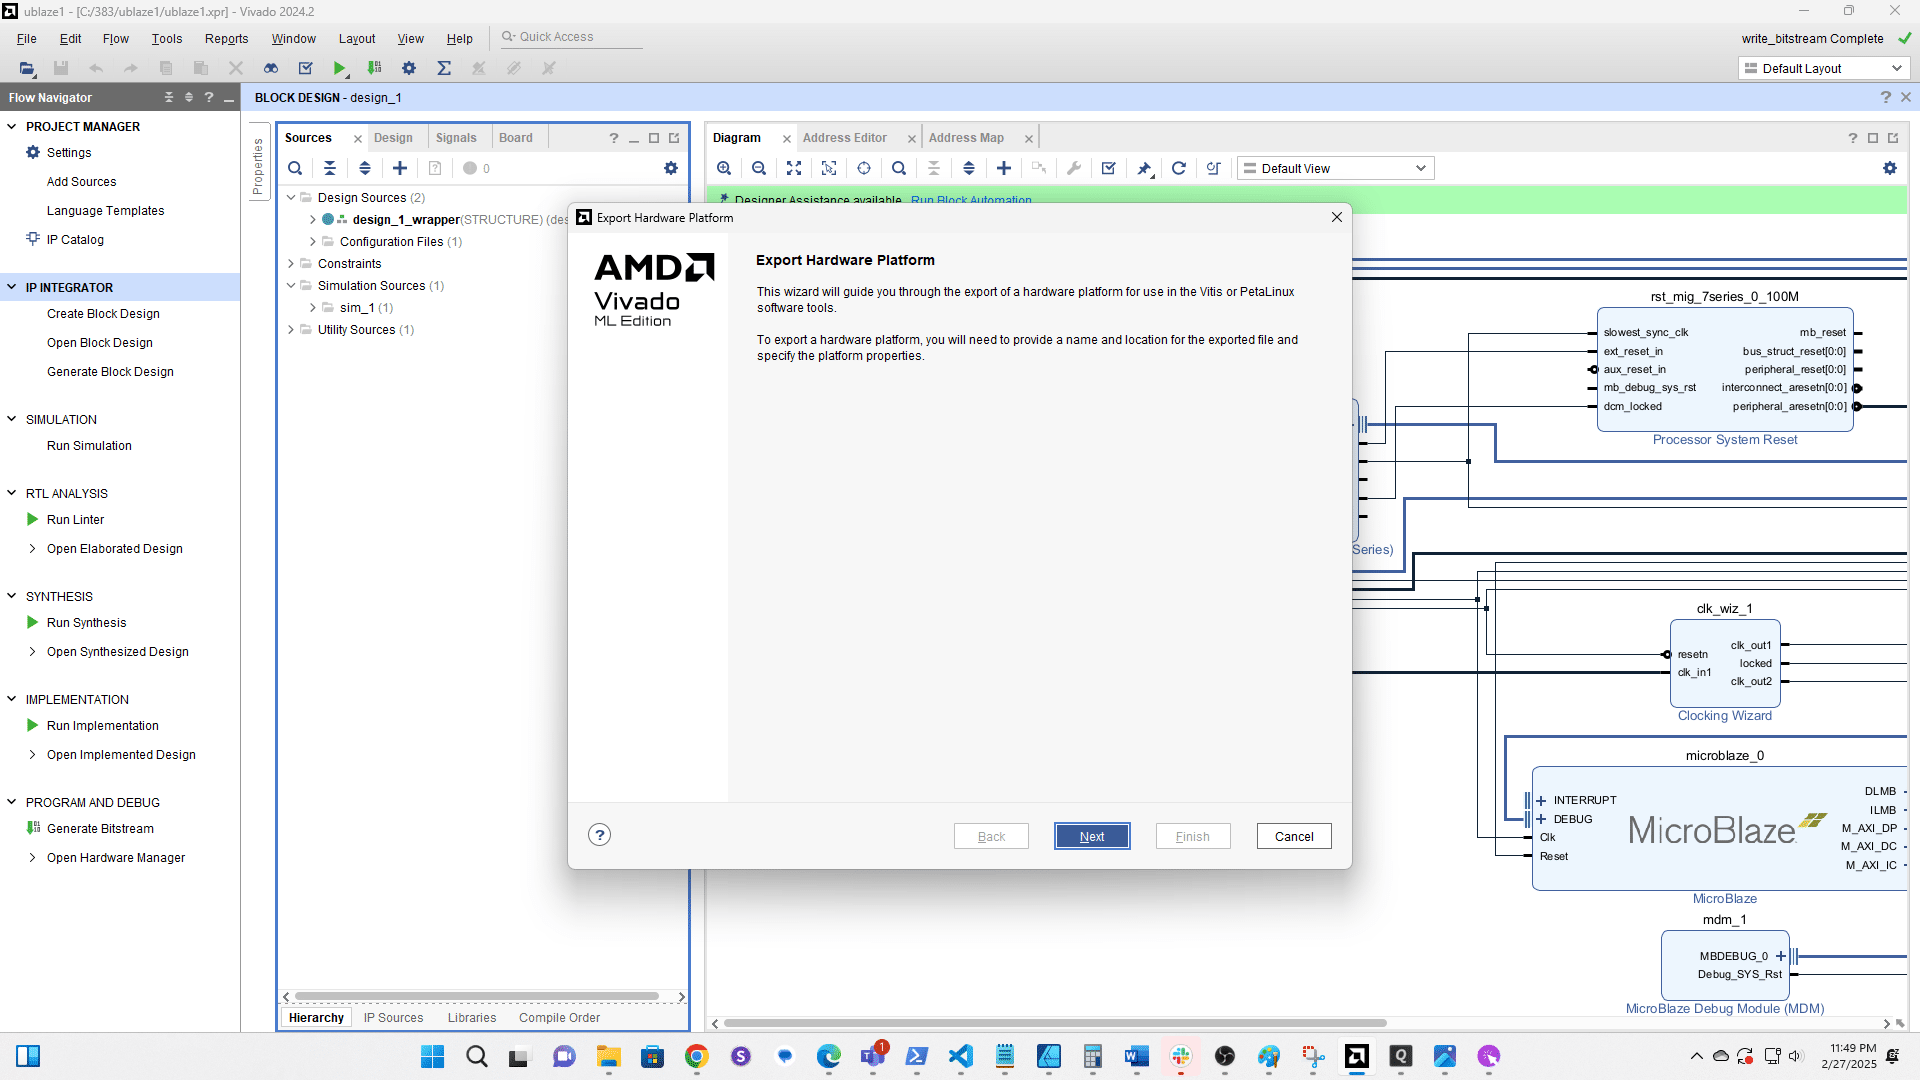Click the Sources panel search icon
Screen dimensions: 1920x1080
click(295, 168)
